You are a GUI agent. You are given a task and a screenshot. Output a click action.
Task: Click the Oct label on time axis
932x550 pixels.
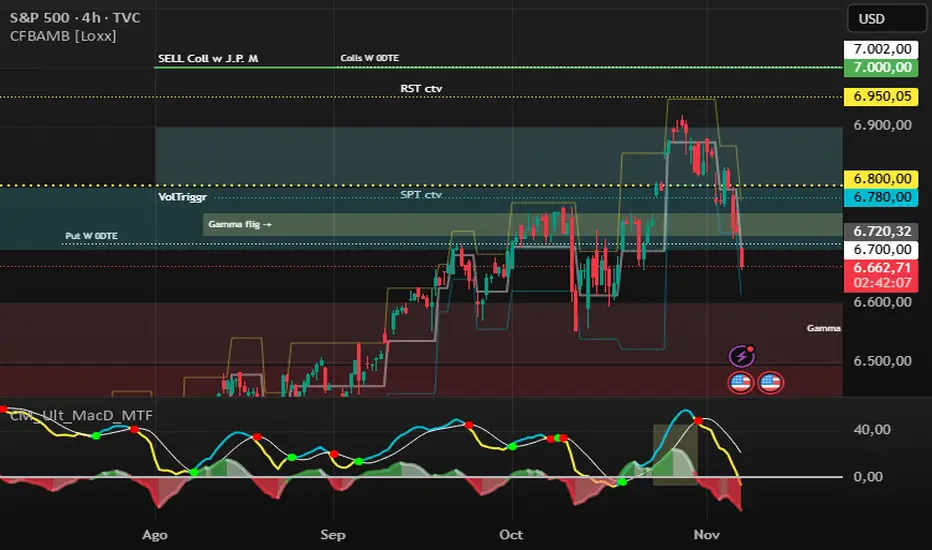coord(511,535)
